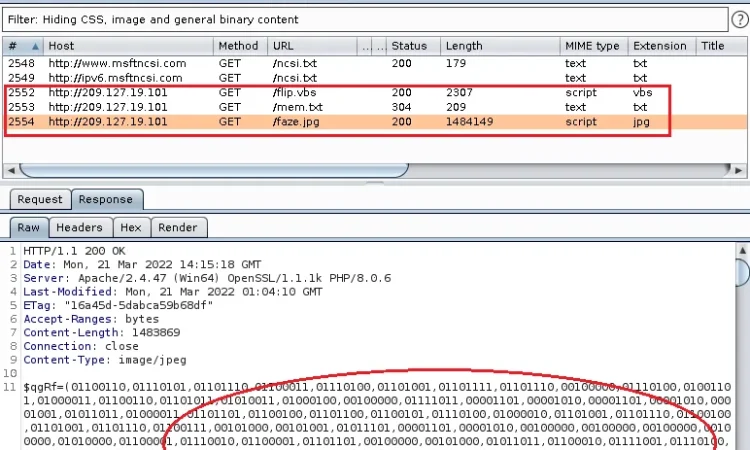Sort by the Host column header
This screenshot has width=750, height=450.
[x=128, y=46]
